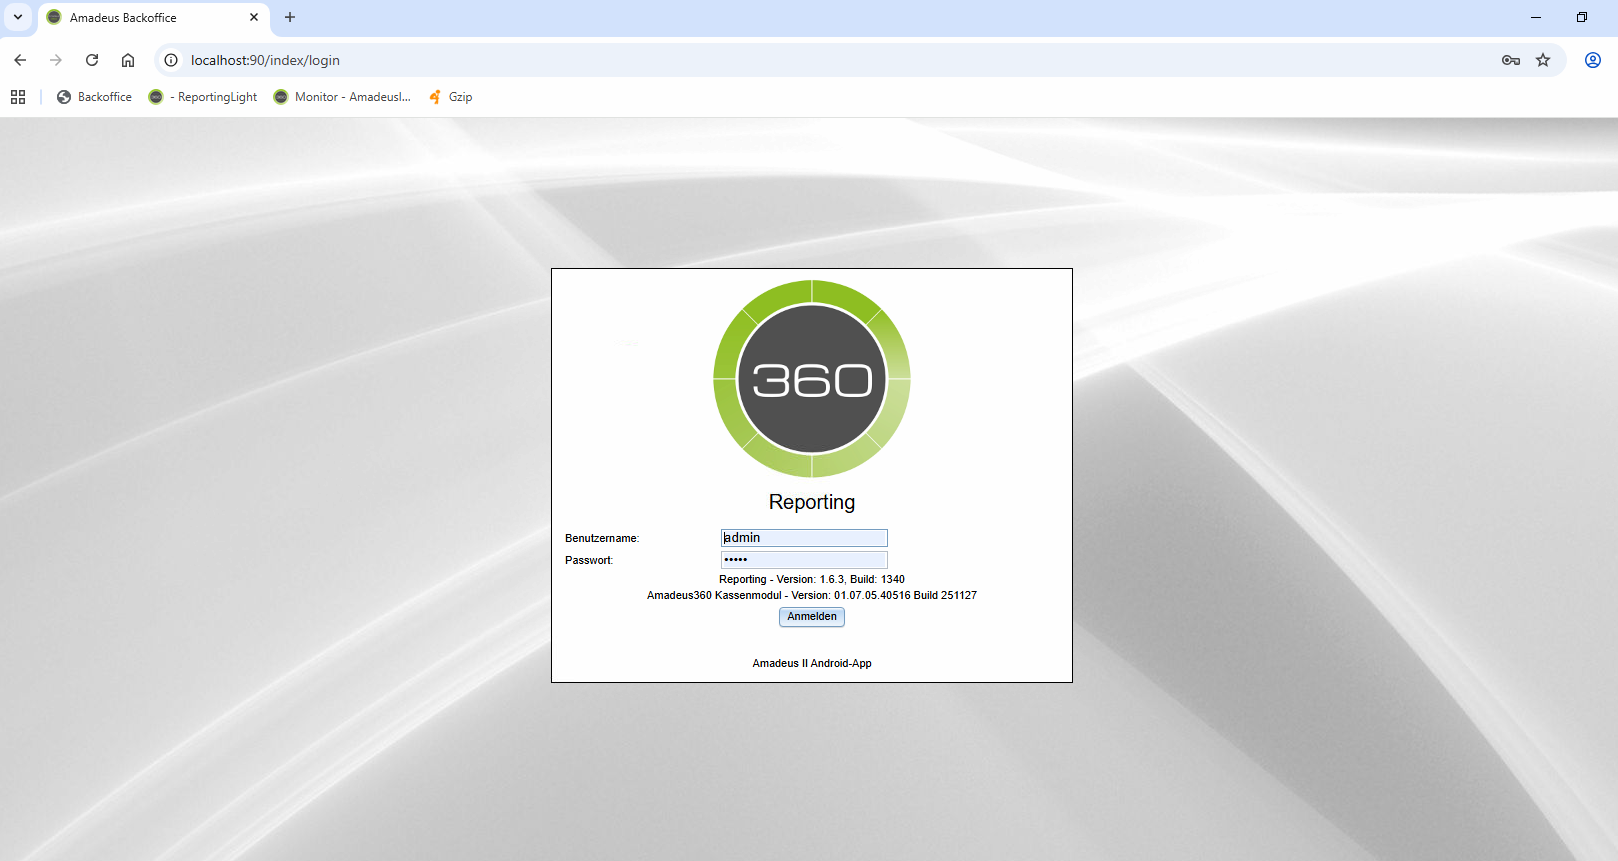Focus the Passwort input field
The width and height of the screenshot is (1618, 861).
pos(804,560)
